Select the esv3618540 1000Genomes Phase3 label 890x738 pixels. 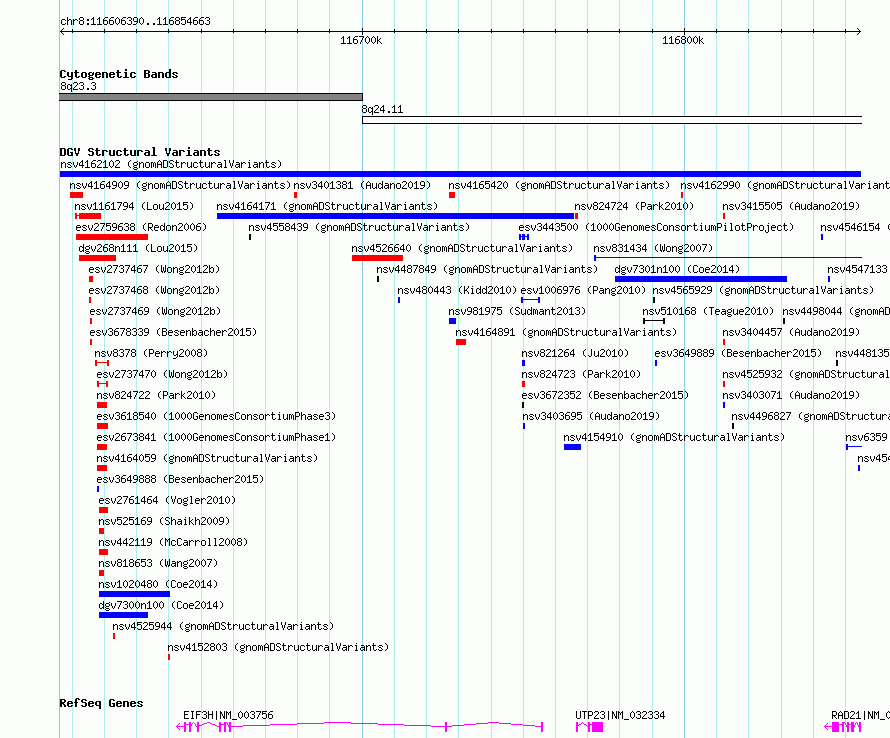click(216, 416)
